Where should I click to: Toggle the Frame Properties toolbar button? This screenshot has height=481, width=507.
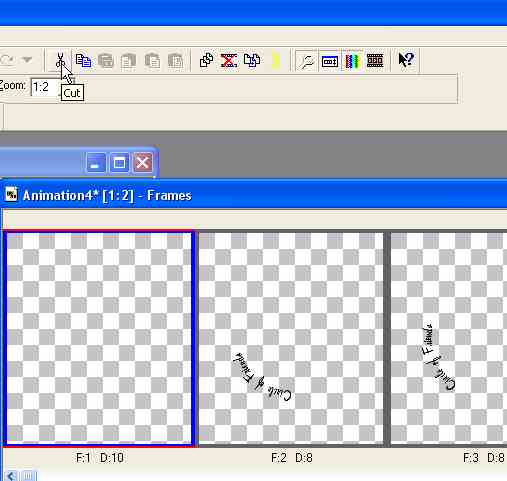330,61
